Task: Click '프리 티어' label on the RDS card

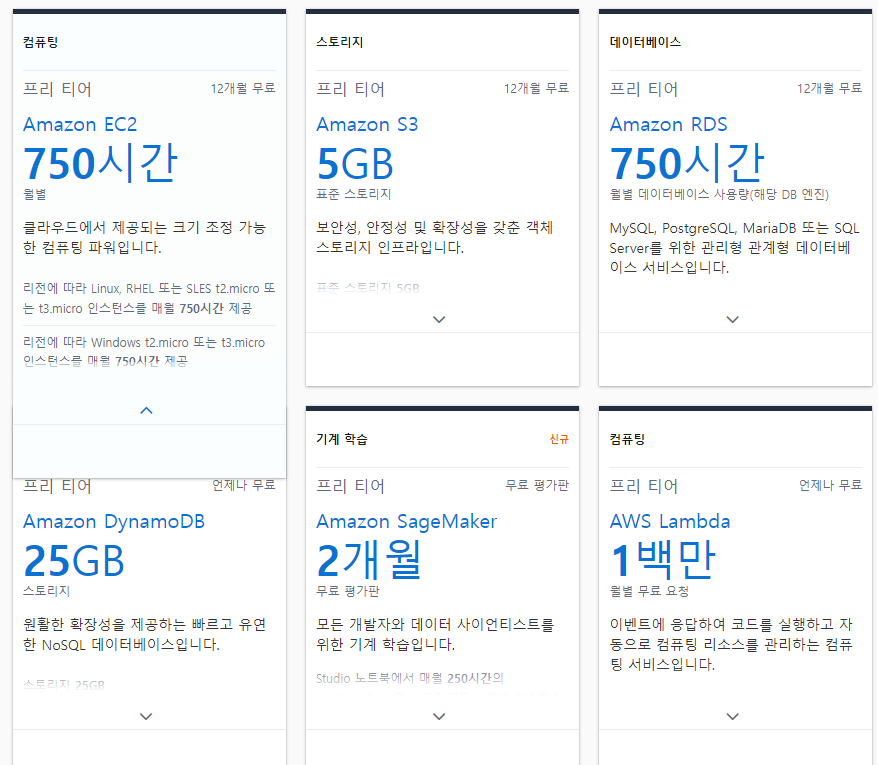Action: click(644, 89)
